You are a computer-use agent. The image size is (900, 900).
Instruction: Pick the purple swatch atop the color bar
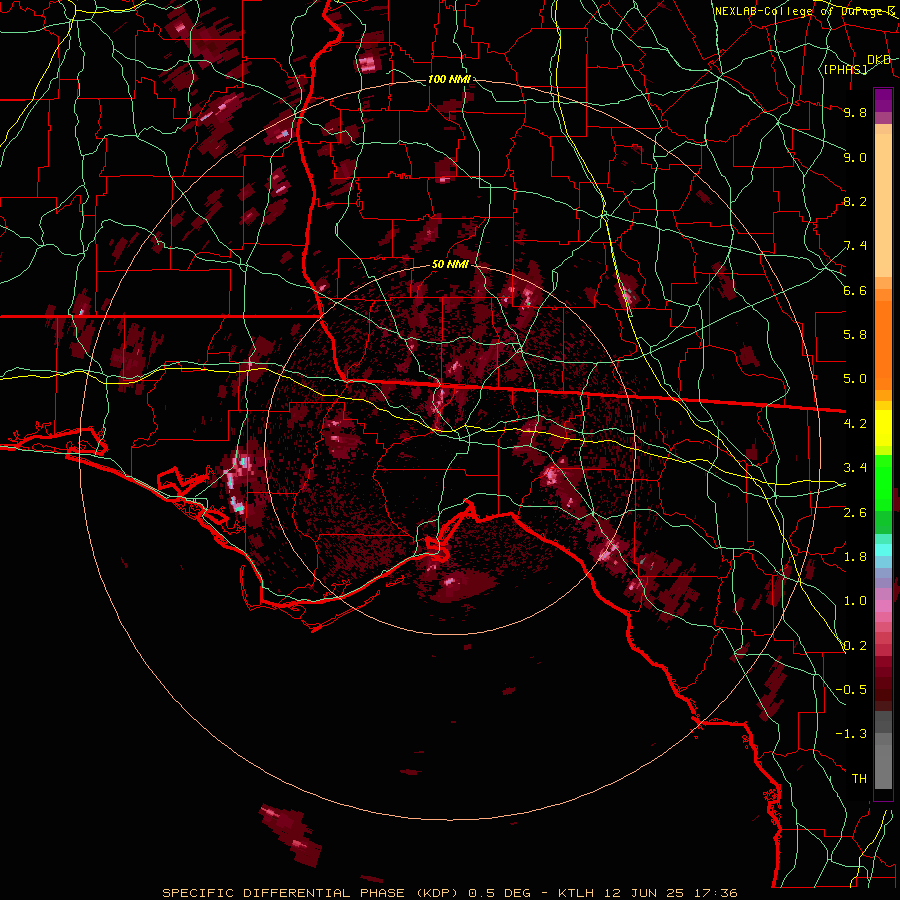(x=883, y=100)
